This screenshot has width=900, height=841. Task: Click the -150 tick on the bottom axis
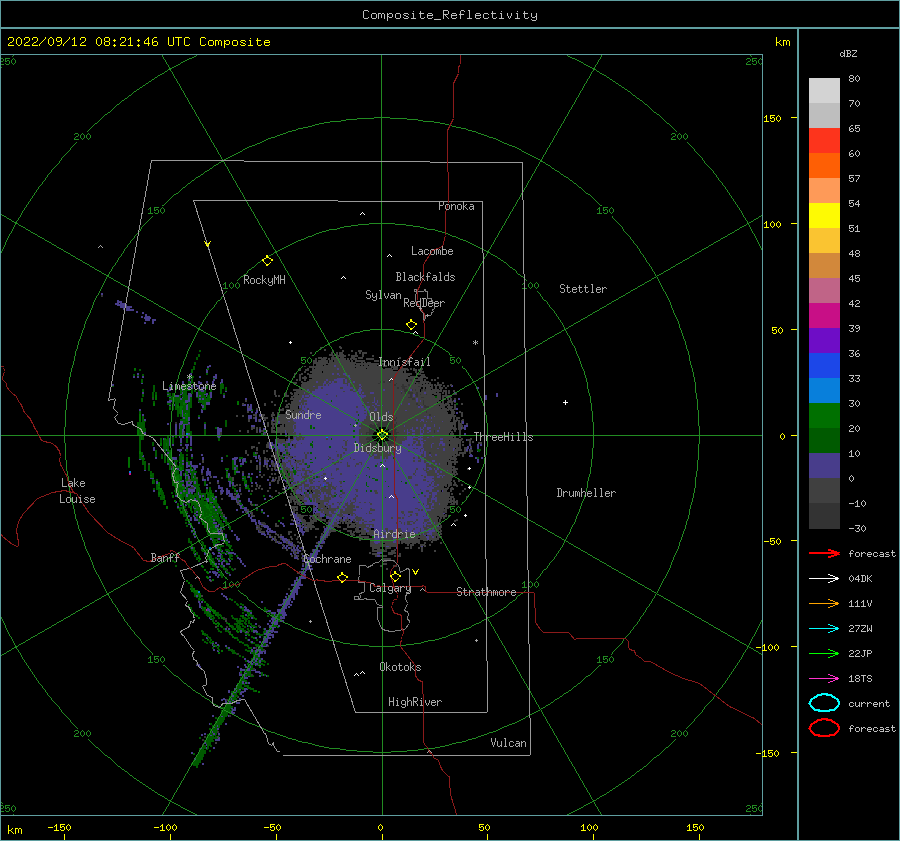point(59,828)
